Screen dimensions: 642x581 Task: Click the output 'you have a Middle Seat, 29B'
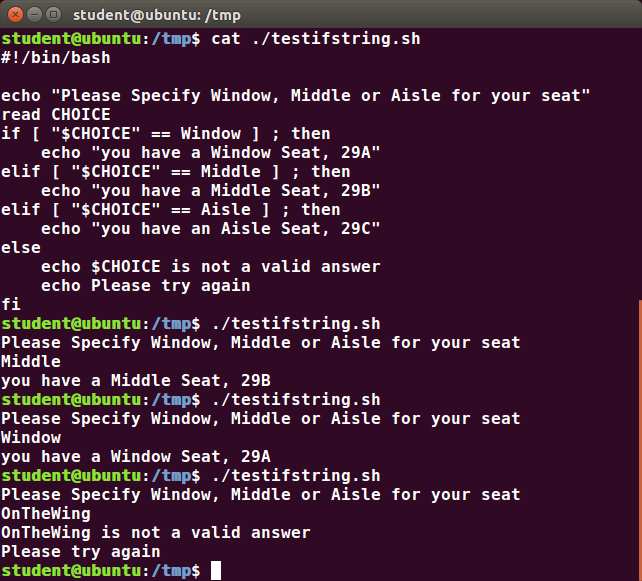click(136, 381)
